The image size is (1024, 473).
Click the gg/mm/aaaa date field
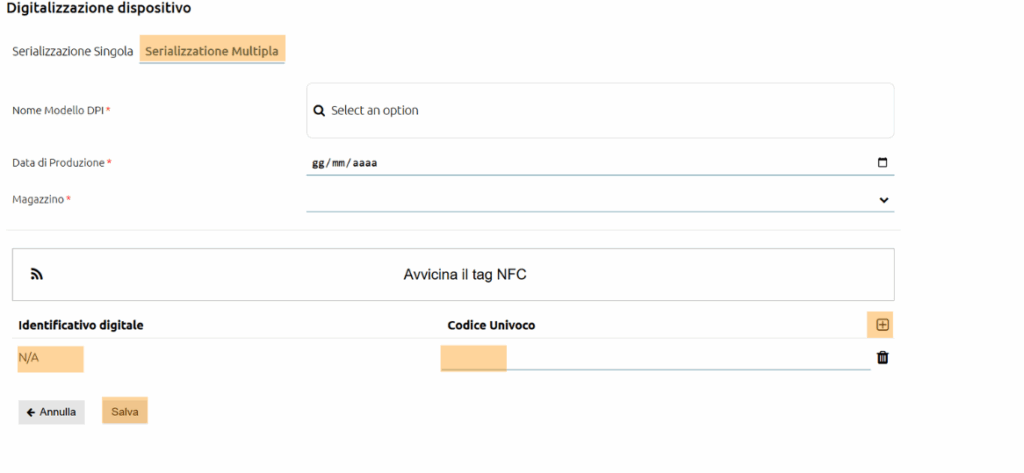coord(600,163)
